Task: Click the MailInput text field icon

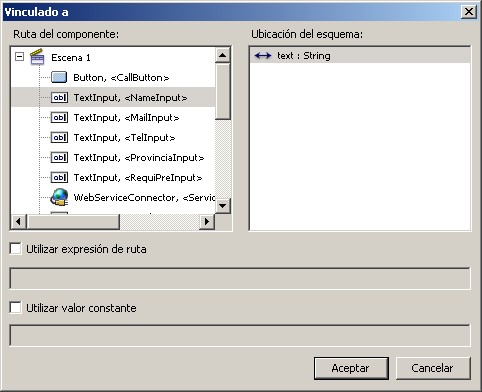Action: [x=59, y=117]
